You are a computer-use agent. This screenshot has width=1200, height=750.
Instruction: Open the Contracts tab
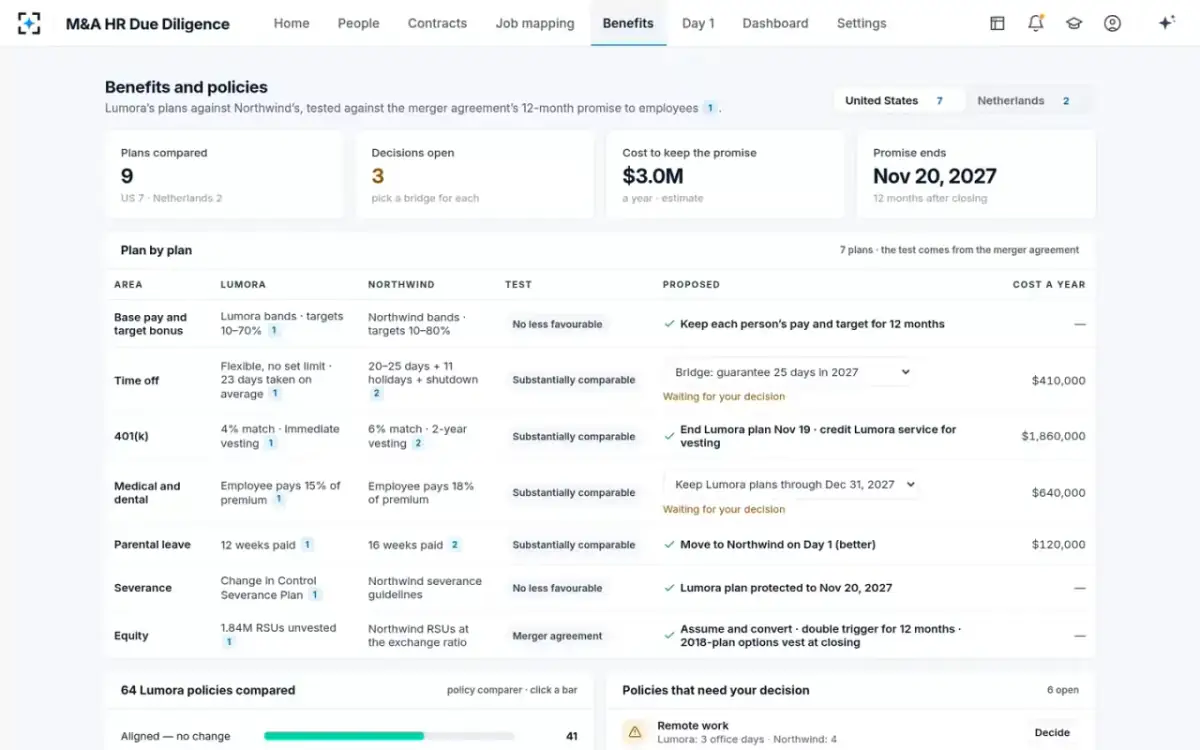point(437,23)
